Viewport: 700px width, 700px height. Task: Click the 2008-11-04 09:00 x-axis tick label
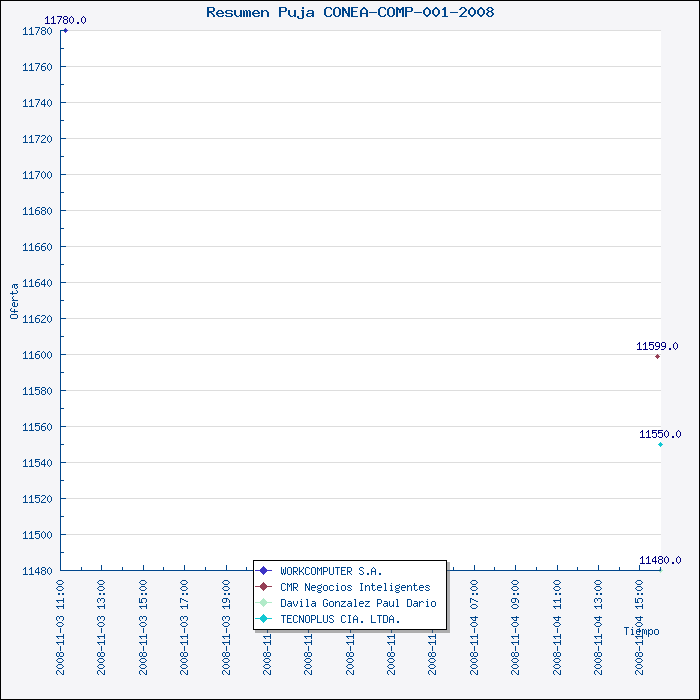click(x=515, y=612)
